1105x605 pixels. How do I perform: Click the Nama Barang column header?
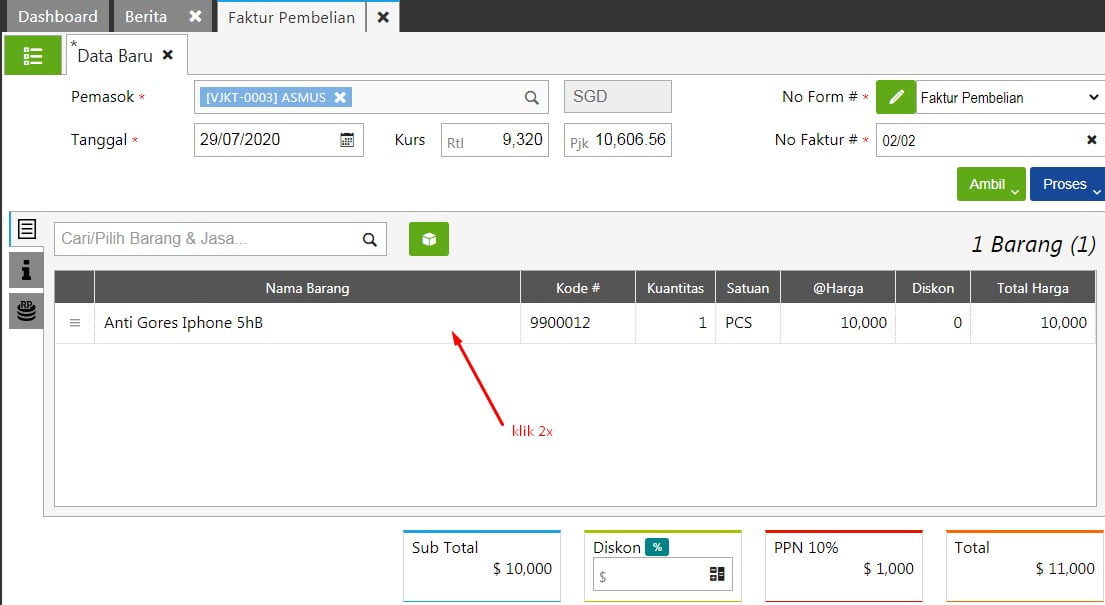coord(307,288)
